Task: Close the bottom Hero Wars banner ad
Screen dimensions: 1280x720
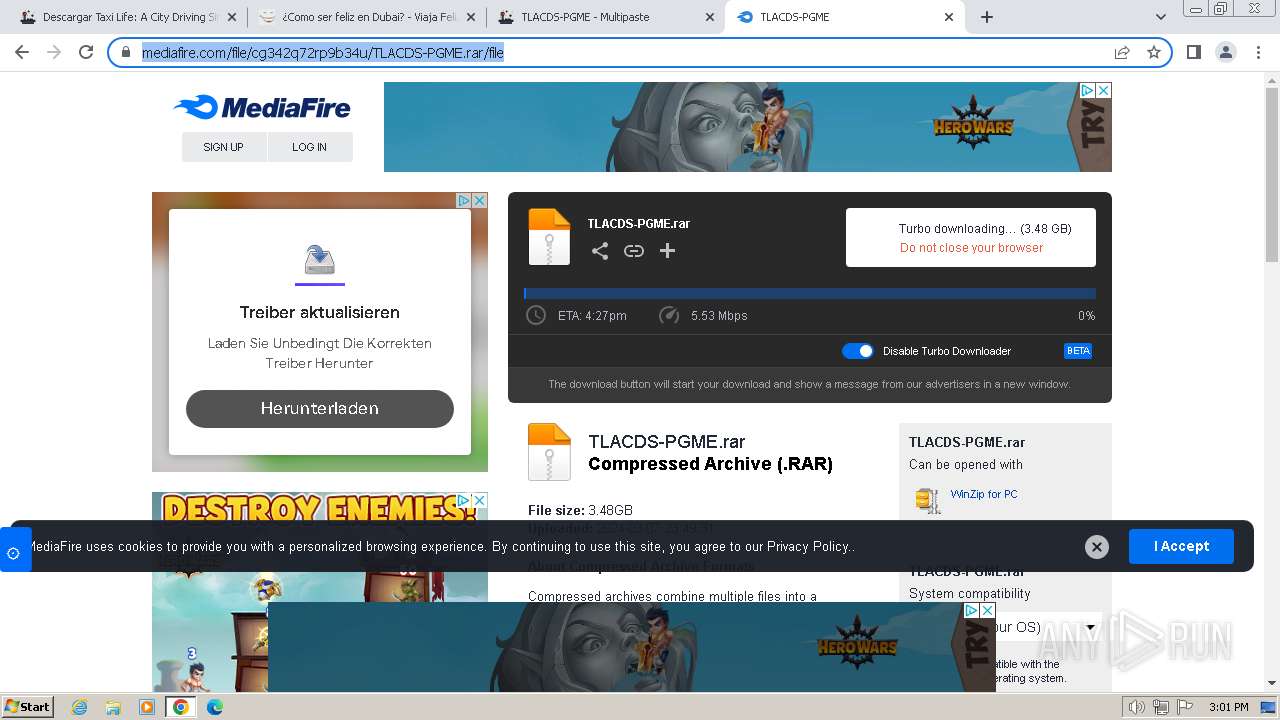Action: tap(987, 610)
